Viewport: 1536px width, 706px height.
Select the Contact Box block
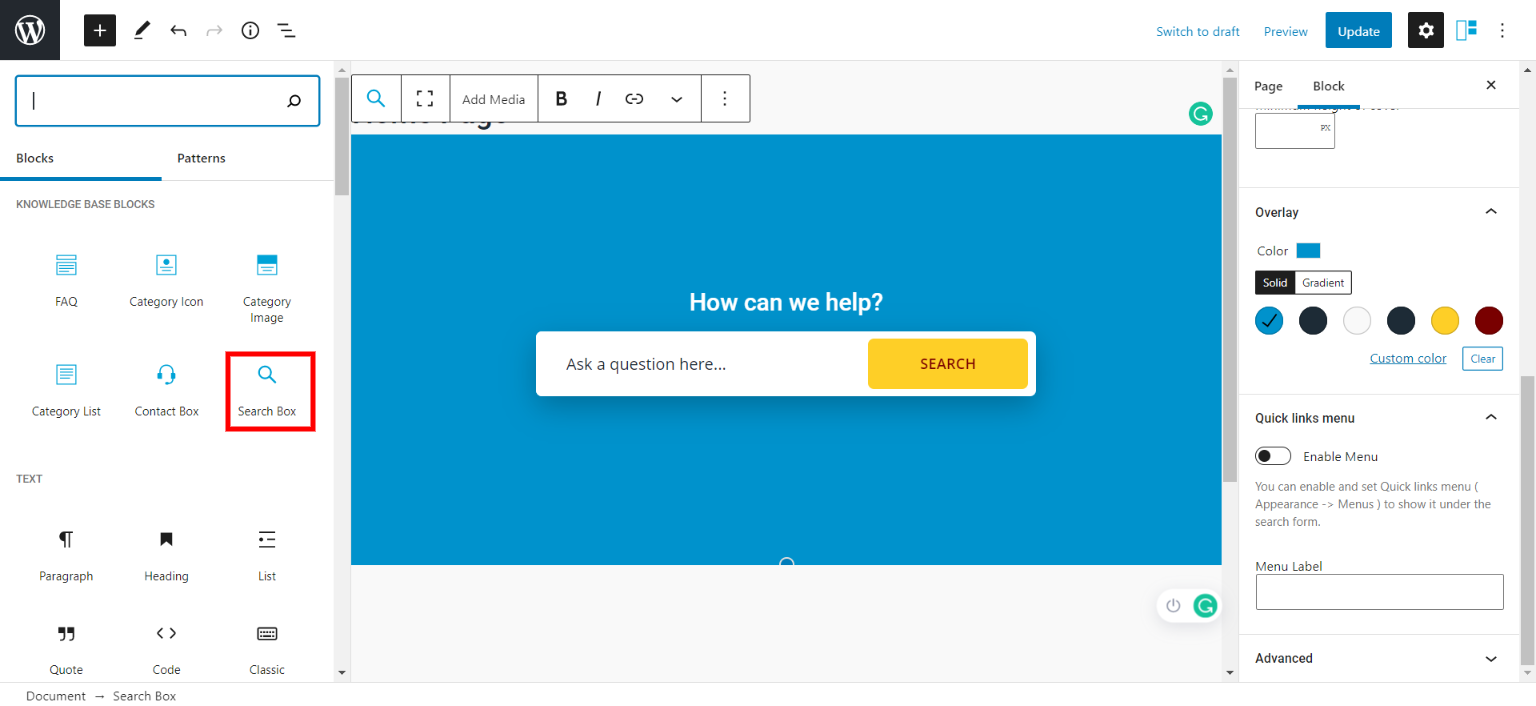pyautogui.click(x=166, y=388)
